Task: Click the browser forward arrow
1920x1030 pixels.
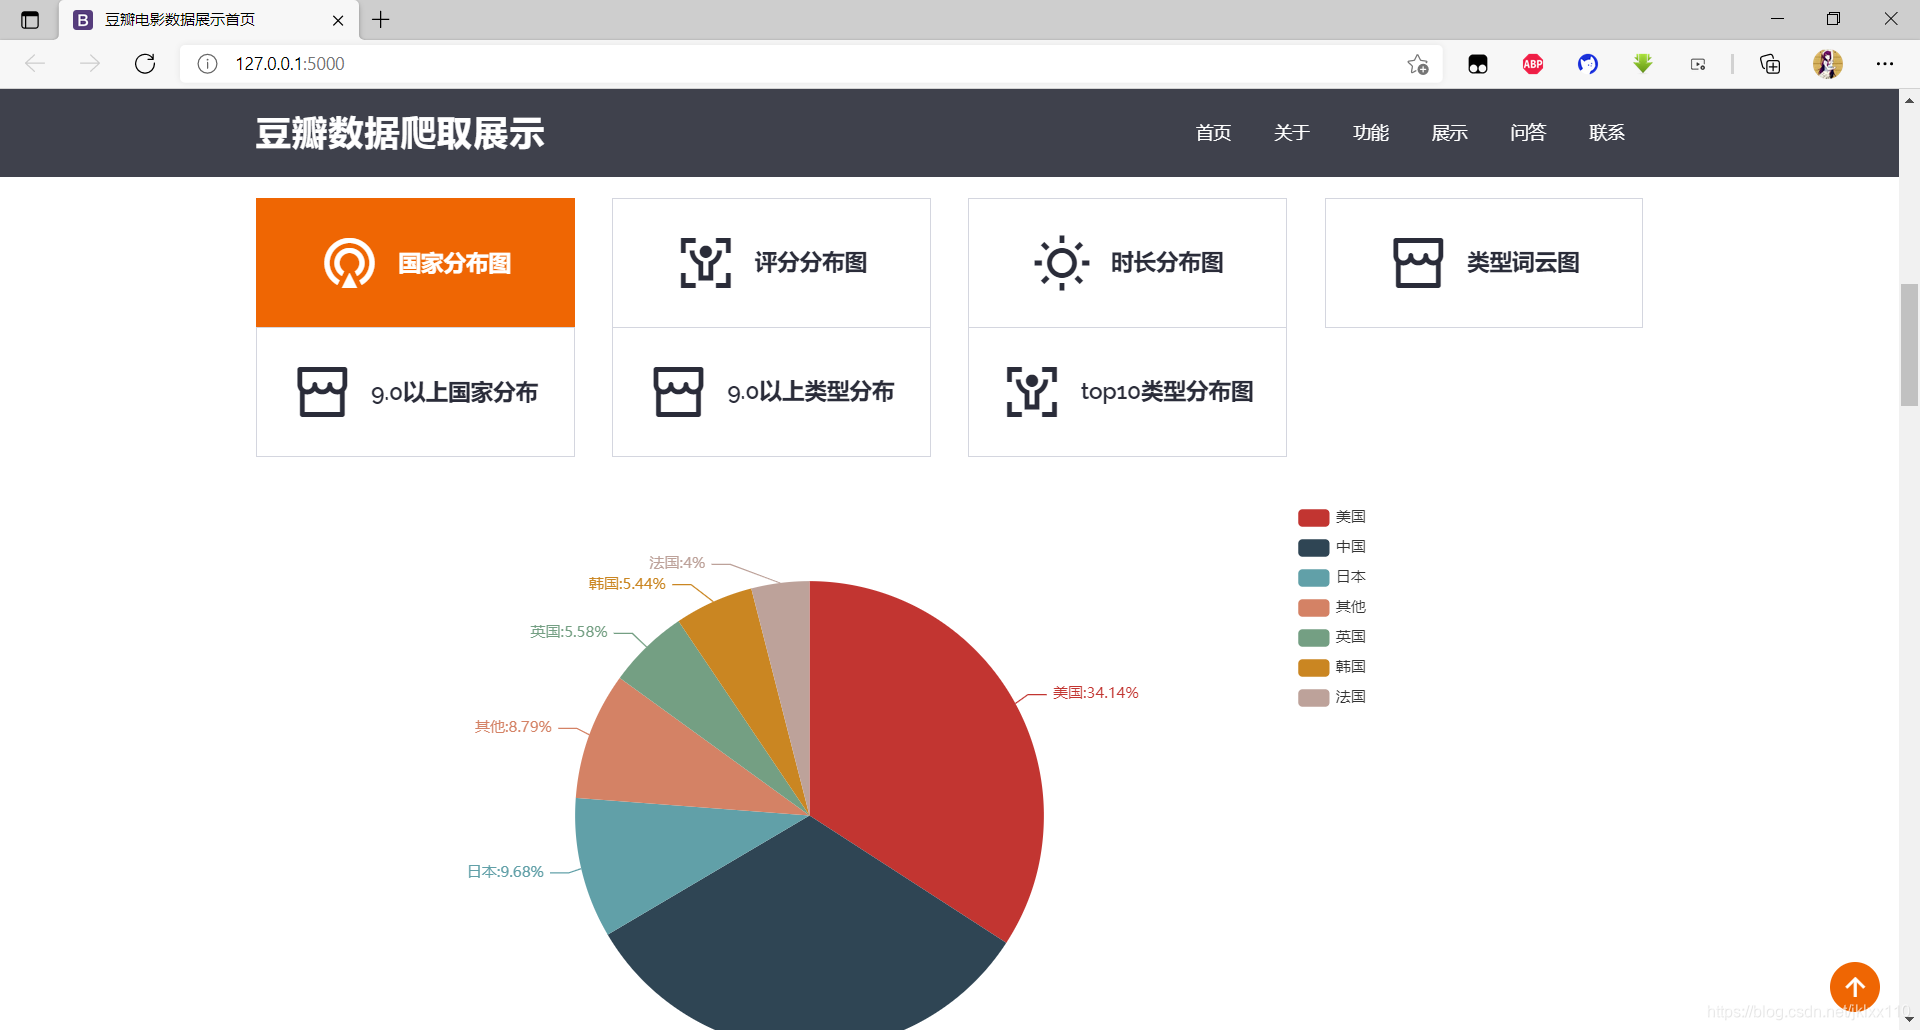Action: 90,64
